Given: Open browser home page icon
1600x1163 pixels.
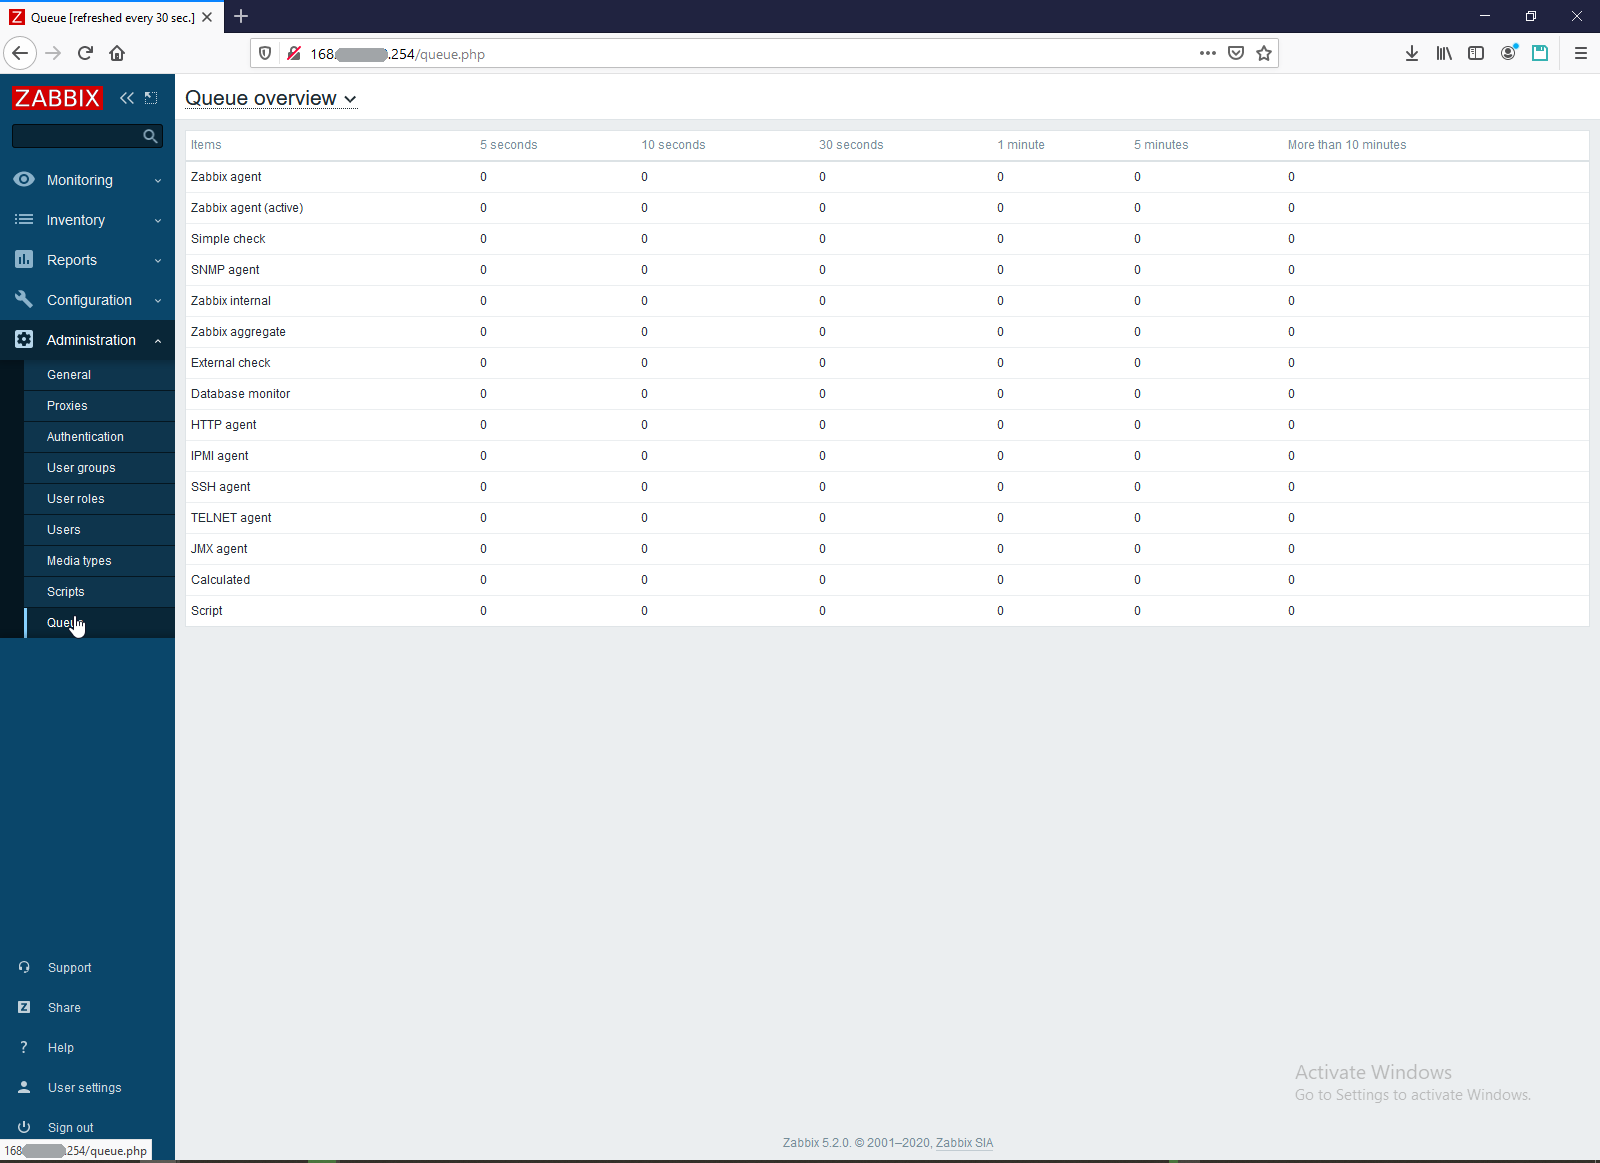Looking at the screenshot, I should coord(117,53).
